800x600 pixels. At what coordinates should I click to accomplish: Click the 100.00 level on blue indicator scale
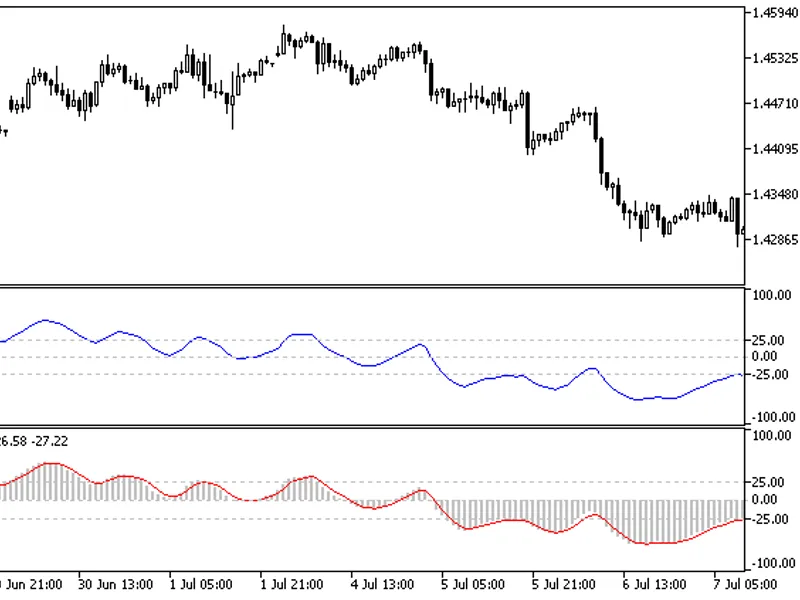(x=772, y=295)
